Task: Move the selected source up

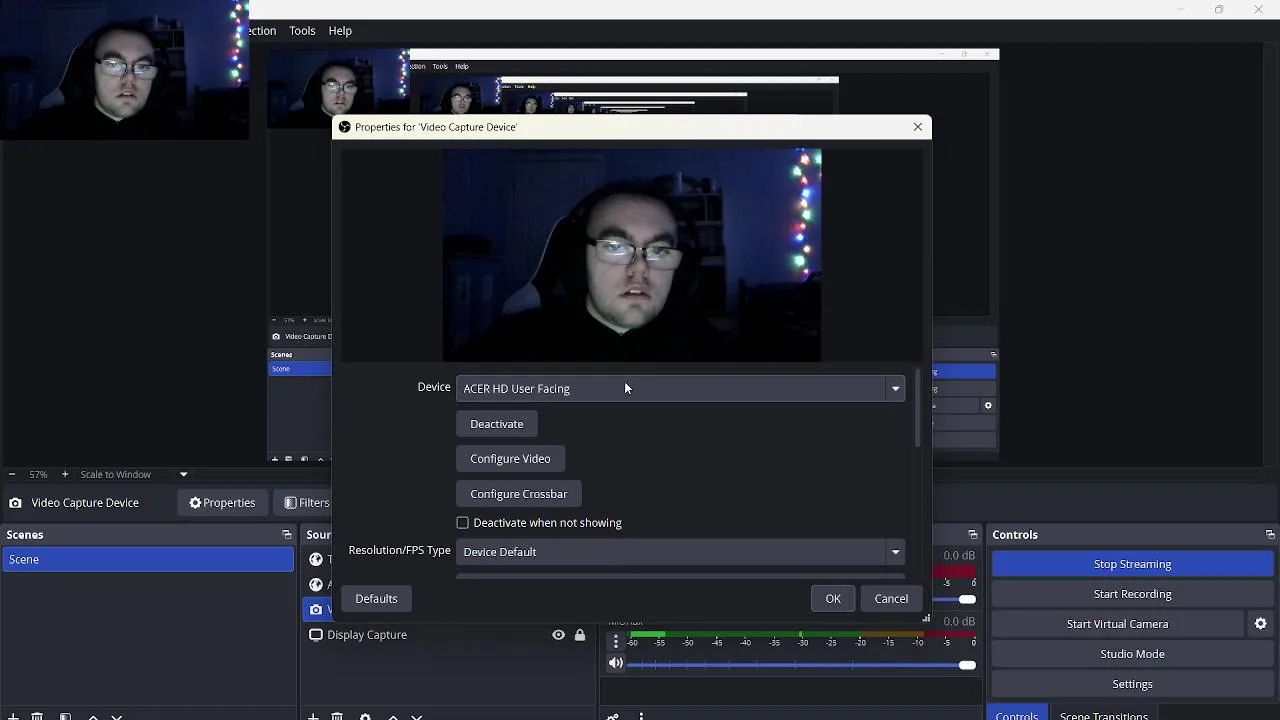Action: click(x=393, y=716)
